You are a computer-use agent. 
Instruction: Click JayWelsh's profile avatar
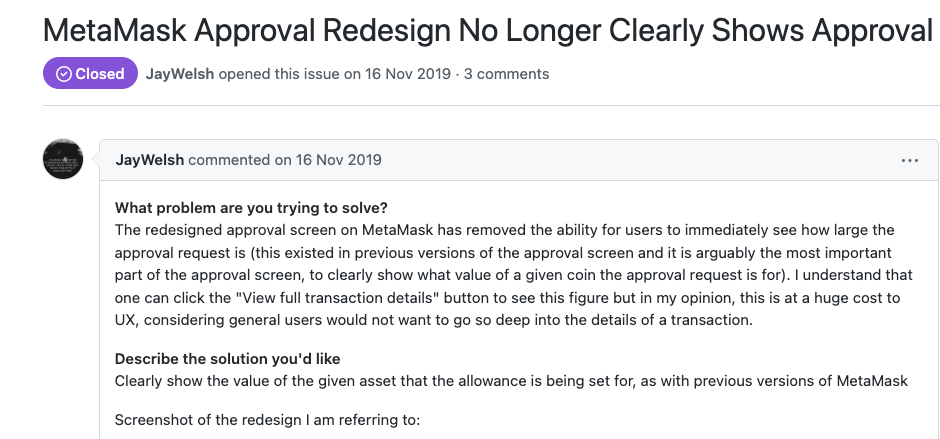[x=63, y=160]
